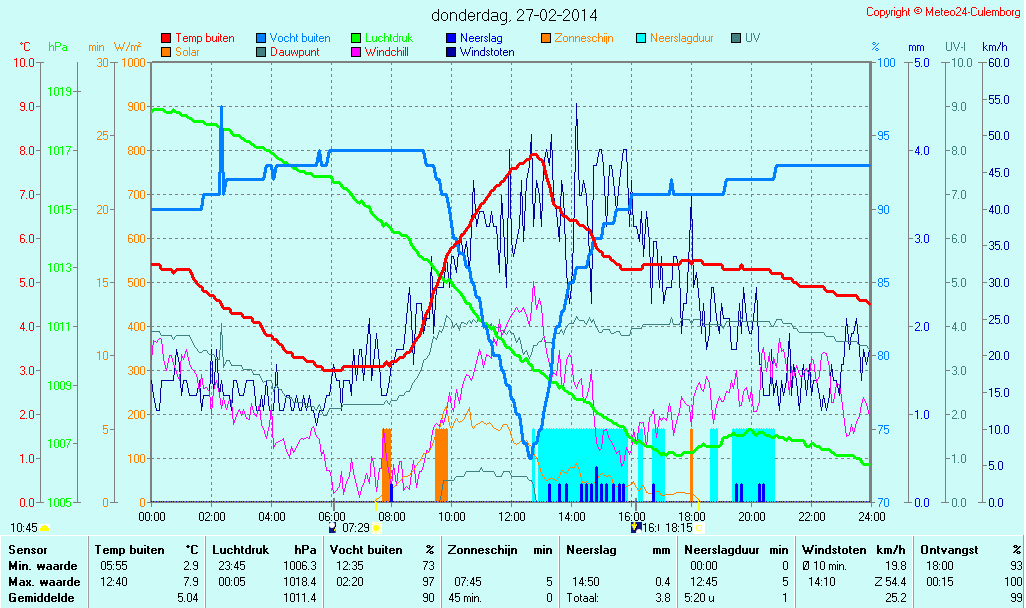Click the sun icon beside 10:45
Viewport: 1026px width, 608px height.
(45, 527)
